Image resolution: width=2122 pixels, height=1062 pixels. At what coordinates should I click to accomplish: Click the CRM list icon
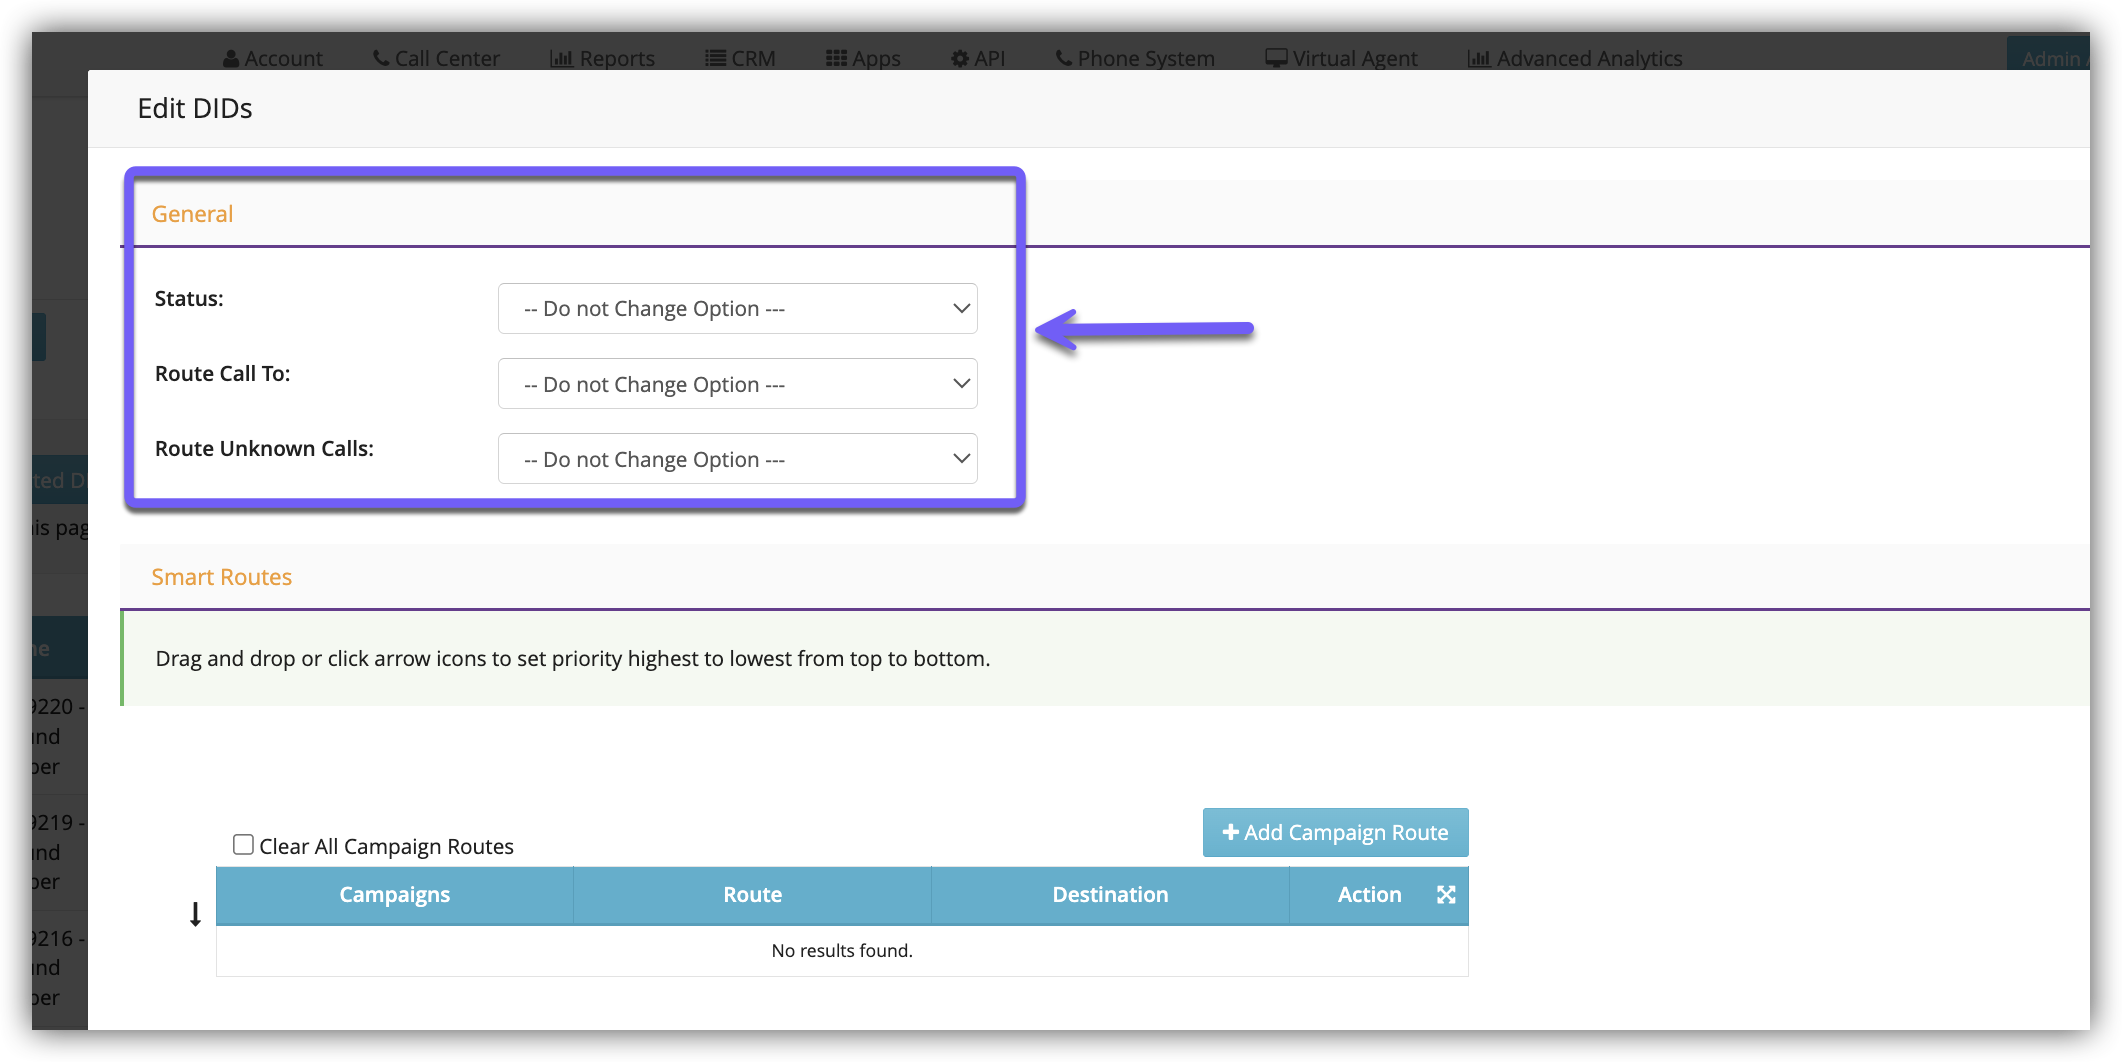coord(715,58)
